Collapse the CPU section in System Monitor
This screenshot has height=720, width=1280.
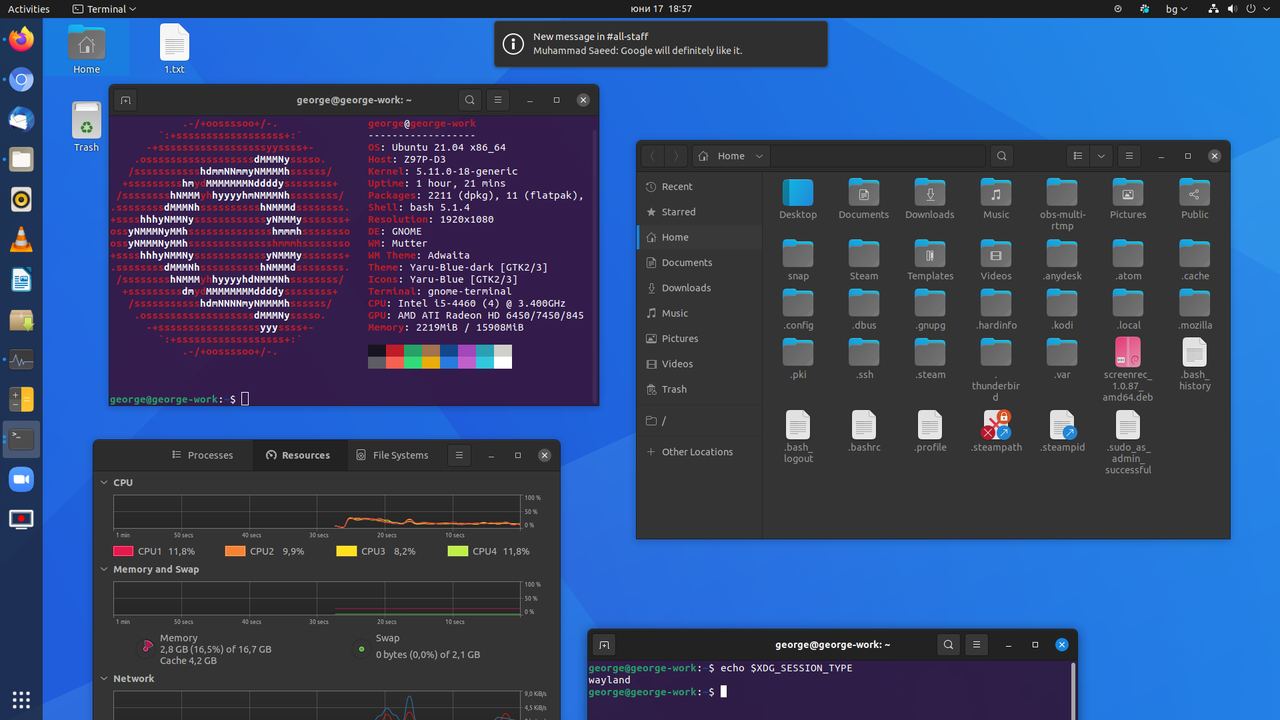tap(105, 482)
